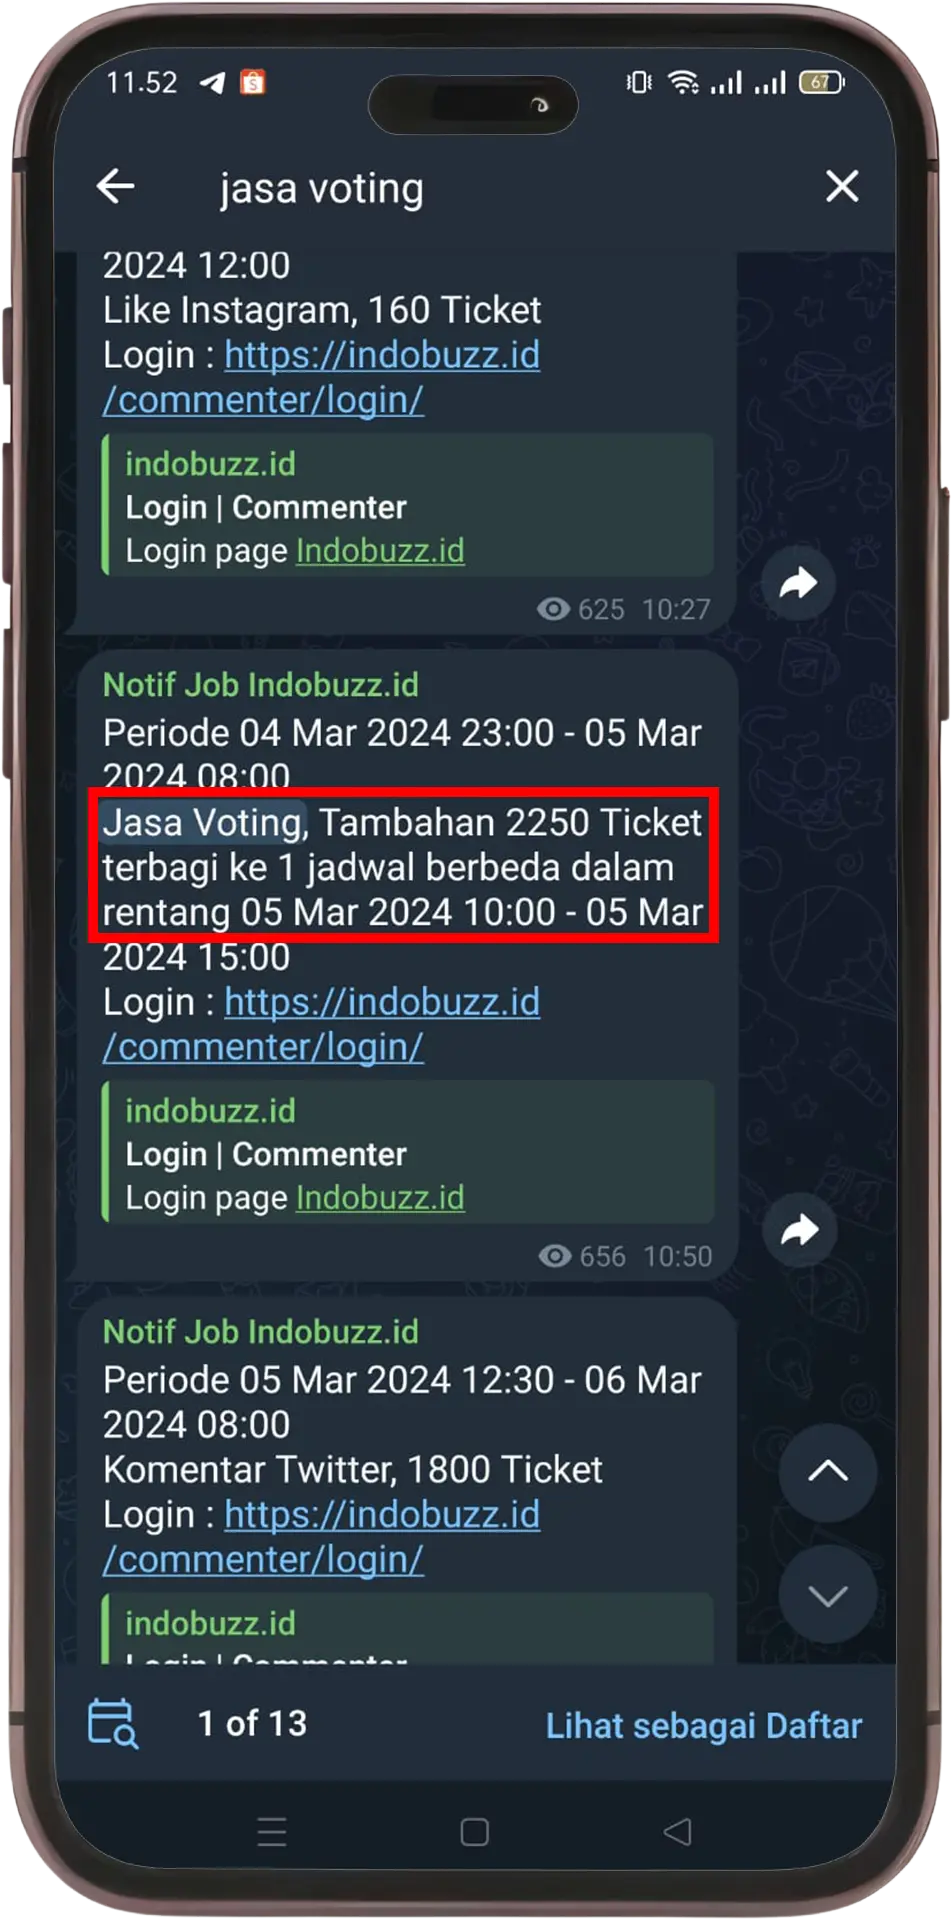Screen dimensions: 952x1919
Task: Click Lihat sebagai Daftar
Action: point(703,1726)
